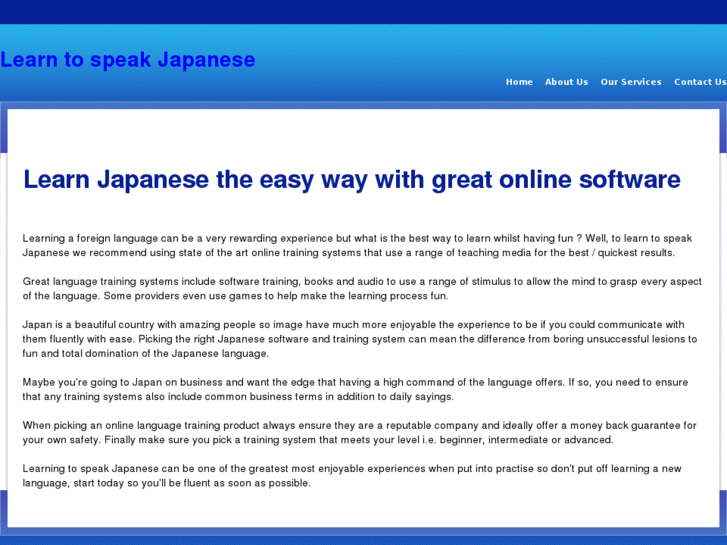
Task: Click paragraph starting 'Japan is a beautiful country'
Action: click(360, 339)
